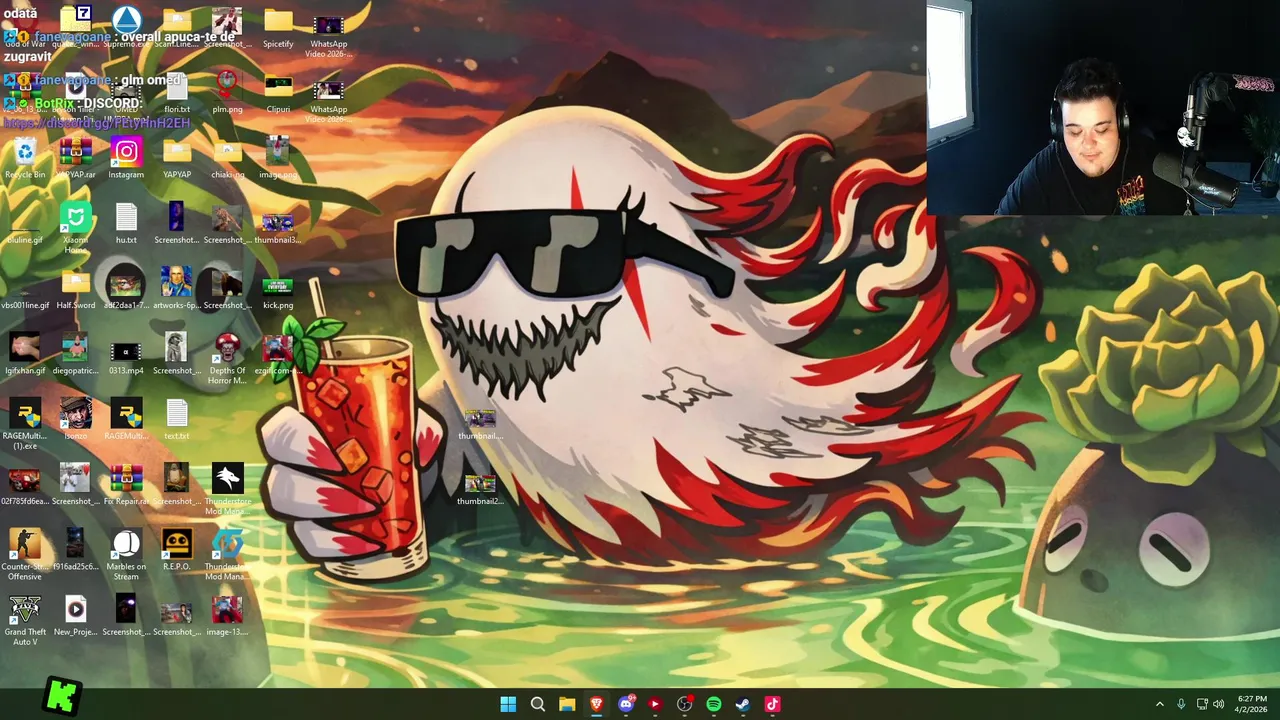1280x720 pixels.
Task: Select the thumbnail2 image file
Action: pyautogui.click(x=480, y=489)
